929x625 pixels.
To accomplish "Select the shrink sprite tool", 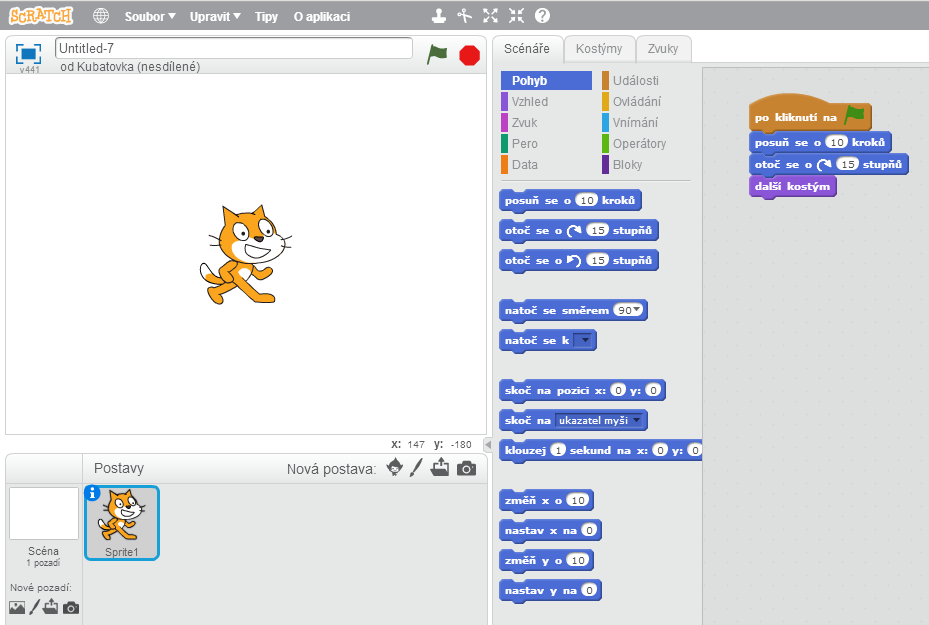I will pos(516,16).
